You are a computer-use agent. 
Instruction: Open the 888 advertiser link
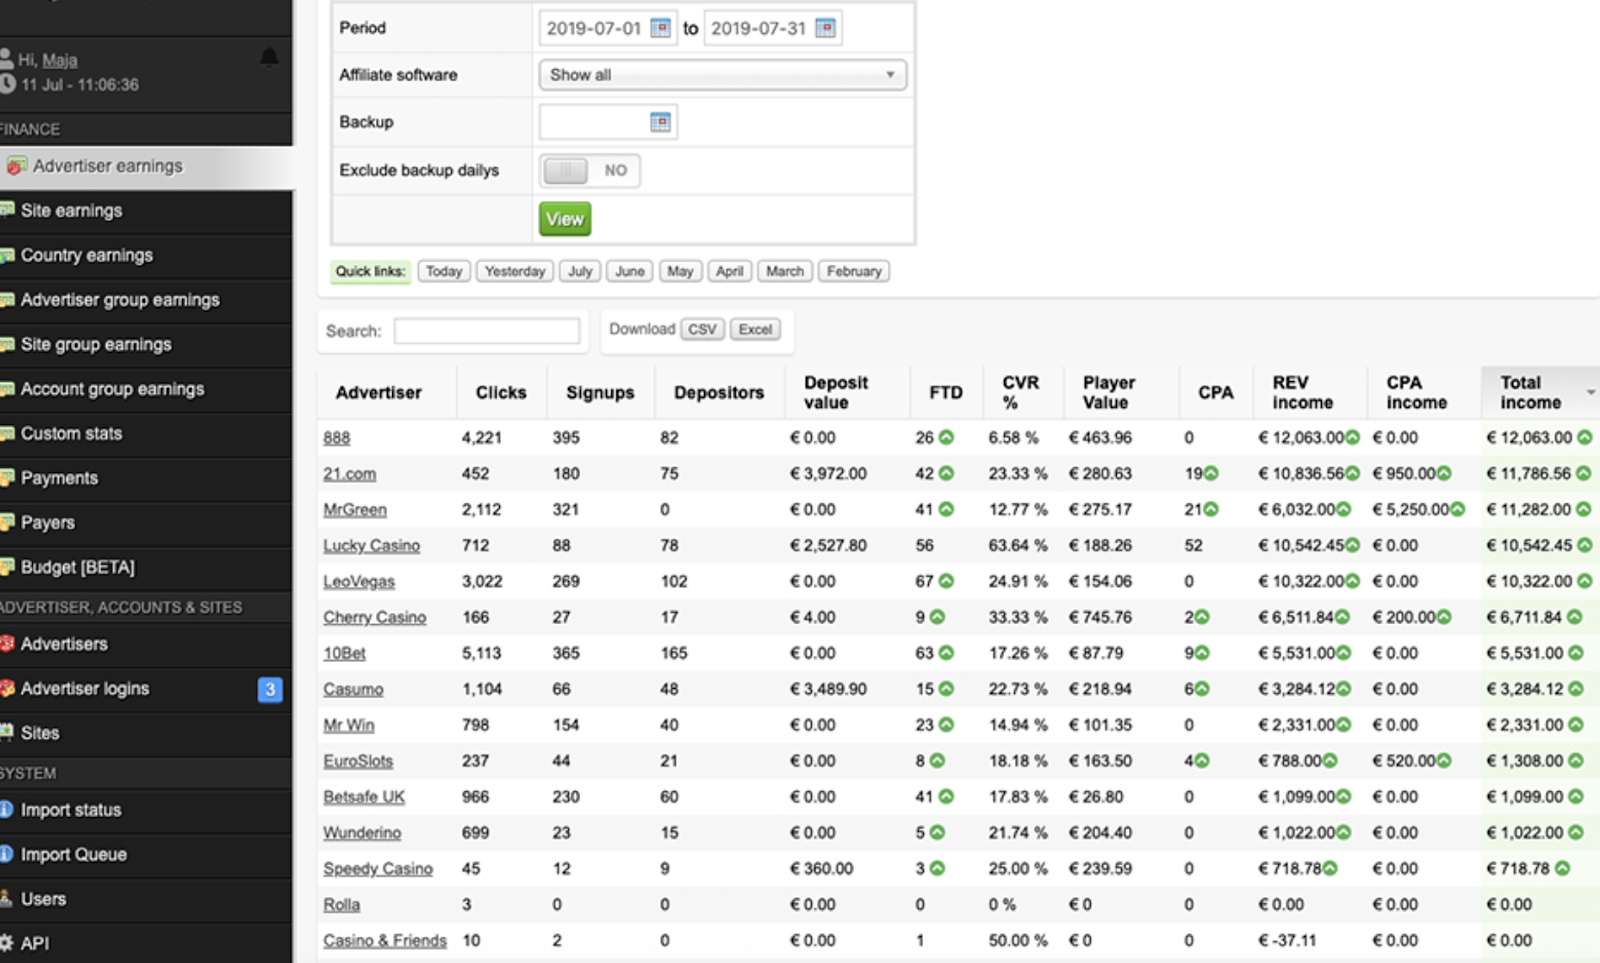coord(337,438)
